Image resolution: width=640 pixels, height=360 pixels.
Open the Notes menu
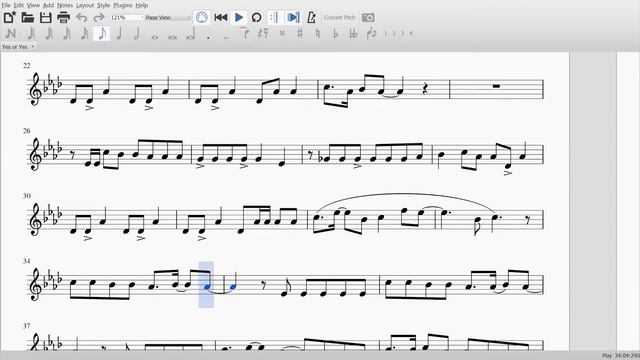tap(64, 5)
